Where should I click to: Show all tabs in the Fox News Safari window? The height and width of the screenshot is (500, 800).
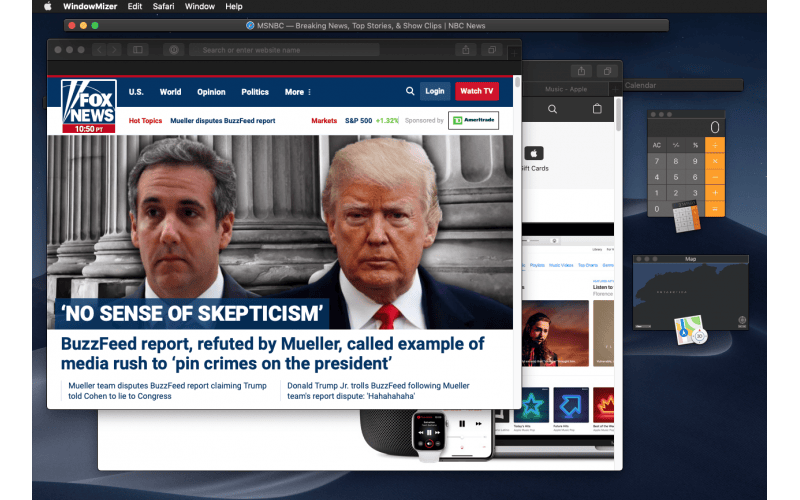492,49
